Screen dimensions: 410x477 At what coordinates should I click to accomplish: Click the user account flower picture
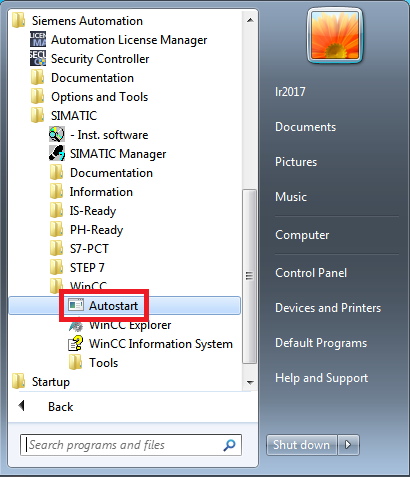335,35
